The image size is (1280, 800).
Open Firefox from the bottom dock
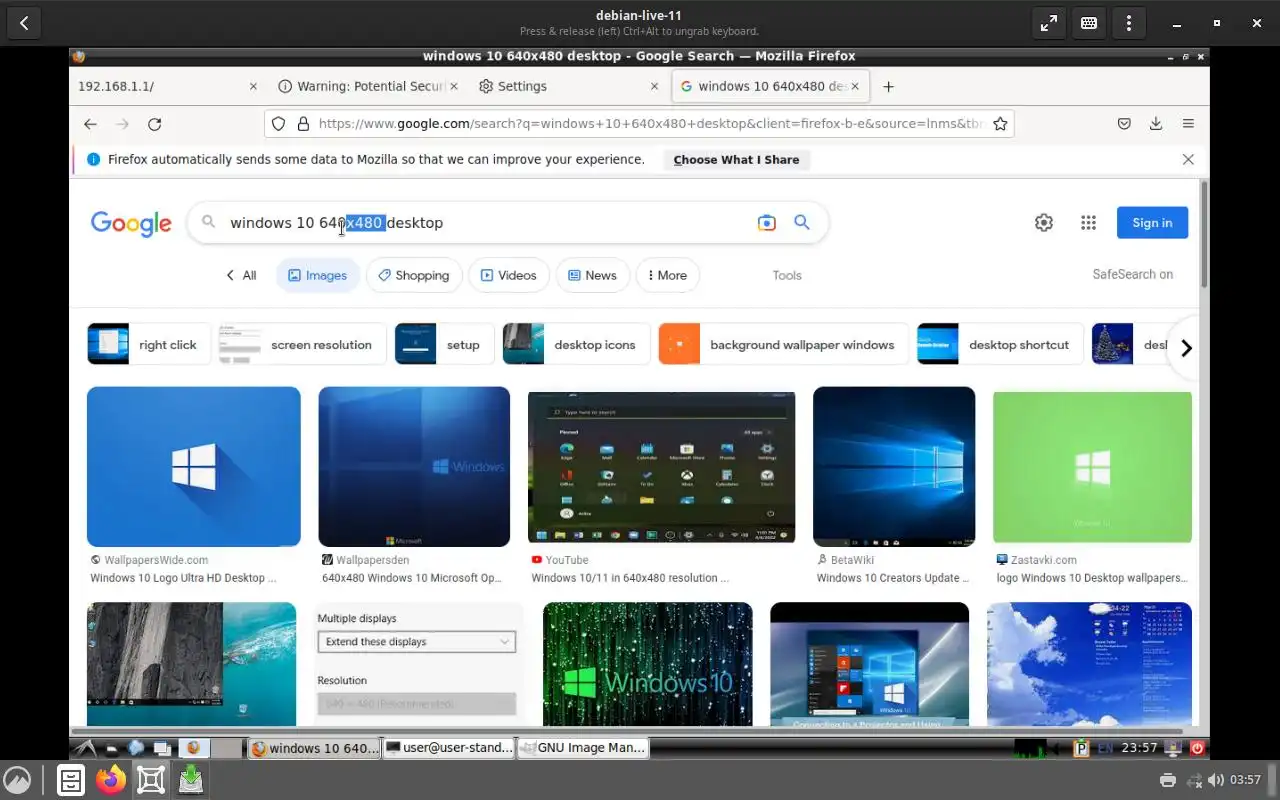click(x=111, y=779)
